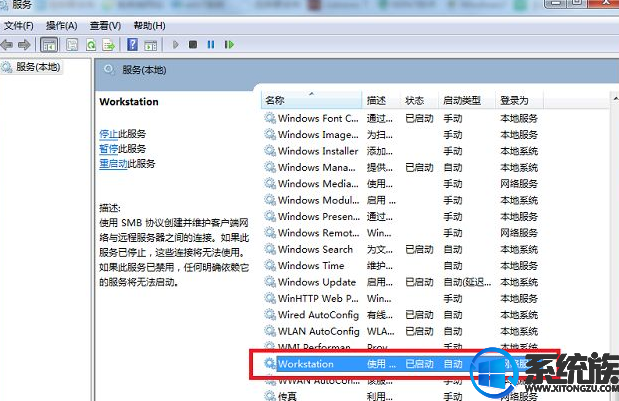Open the Properties toolbar icon
The height and width of the screenshot is (401, 619).
pos(72,45)
